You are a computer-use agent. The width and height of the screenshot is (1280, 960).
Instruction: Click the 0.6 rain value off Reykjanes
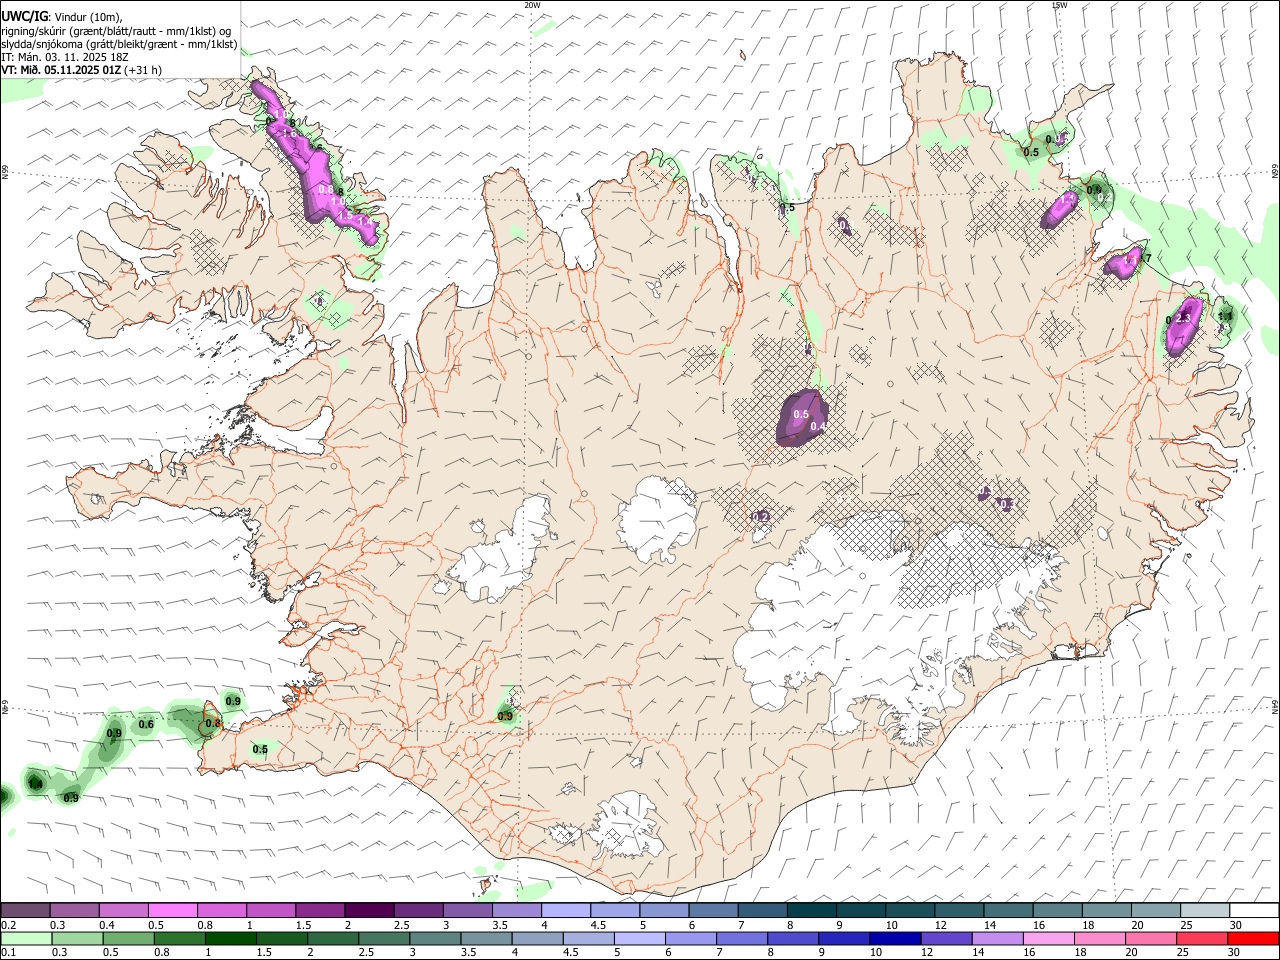click(146, 724)
